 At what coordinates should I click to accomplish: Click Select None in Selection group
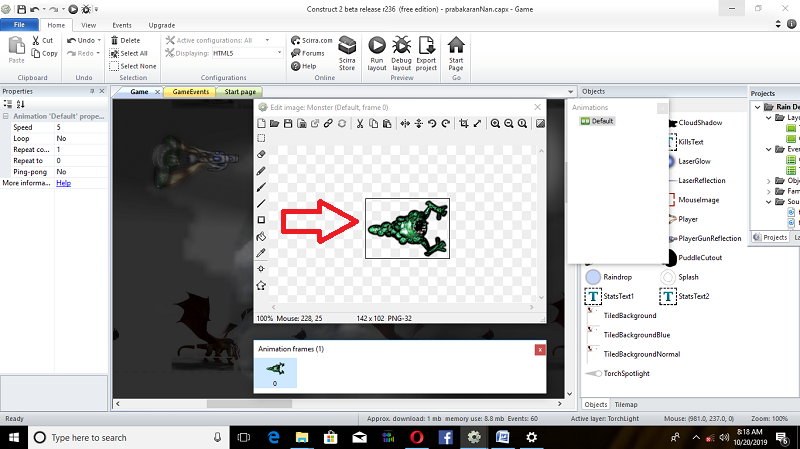[133, 66]
